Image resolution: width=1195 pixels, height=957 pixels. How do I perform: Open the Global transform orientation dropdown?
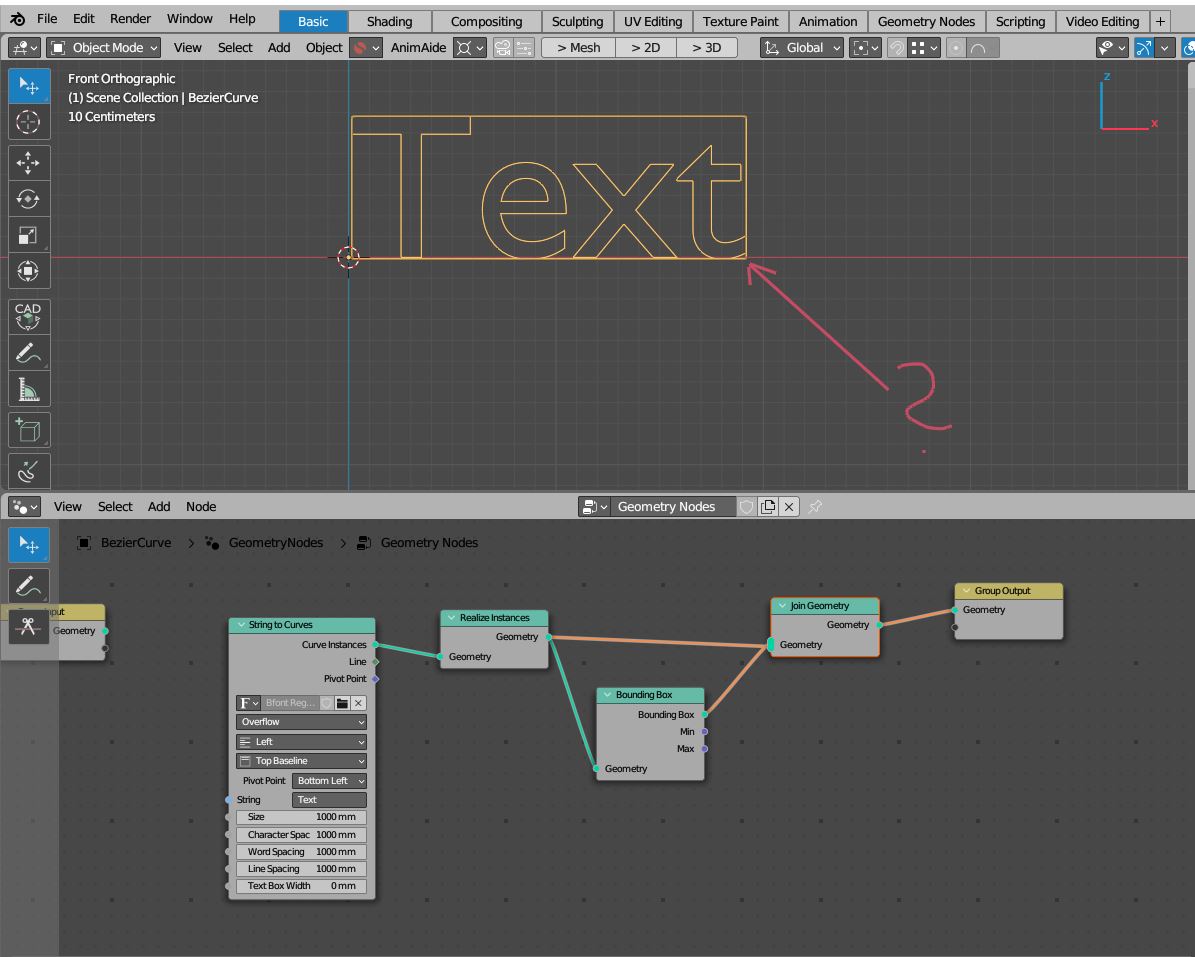pyautogui.click(x=802, y=48)
